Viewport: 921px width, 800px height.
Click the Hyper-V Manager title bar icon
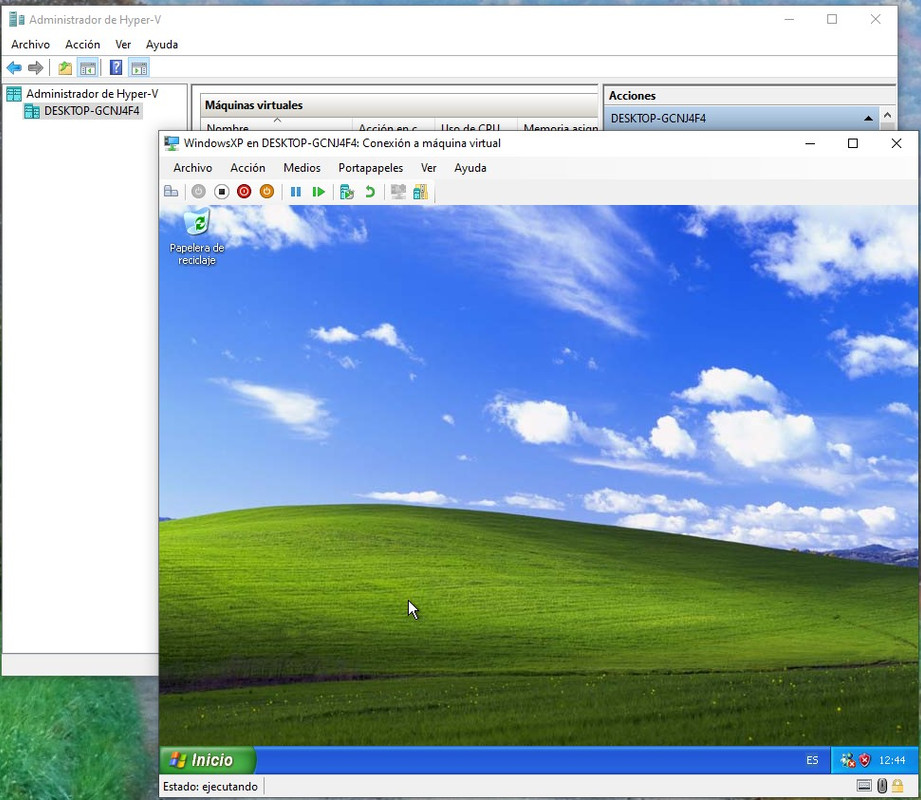click(x=16, y=20)
